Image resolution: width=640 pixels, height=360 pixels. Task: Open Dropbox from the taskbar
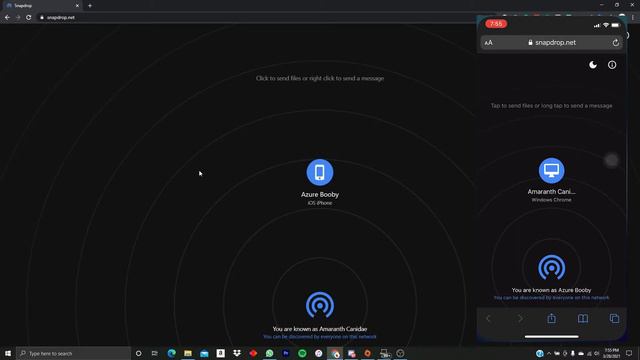237,353
